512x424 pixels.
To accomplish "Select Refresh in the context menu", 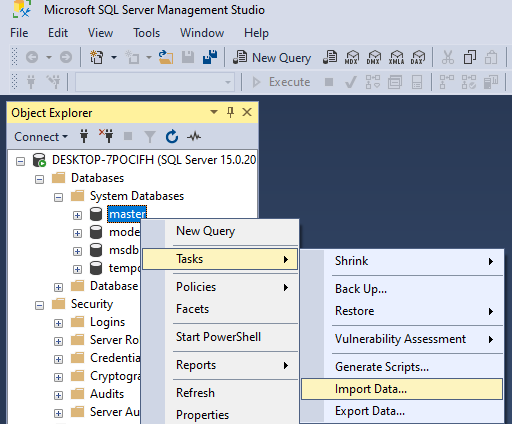I will (x=220, y=393).
